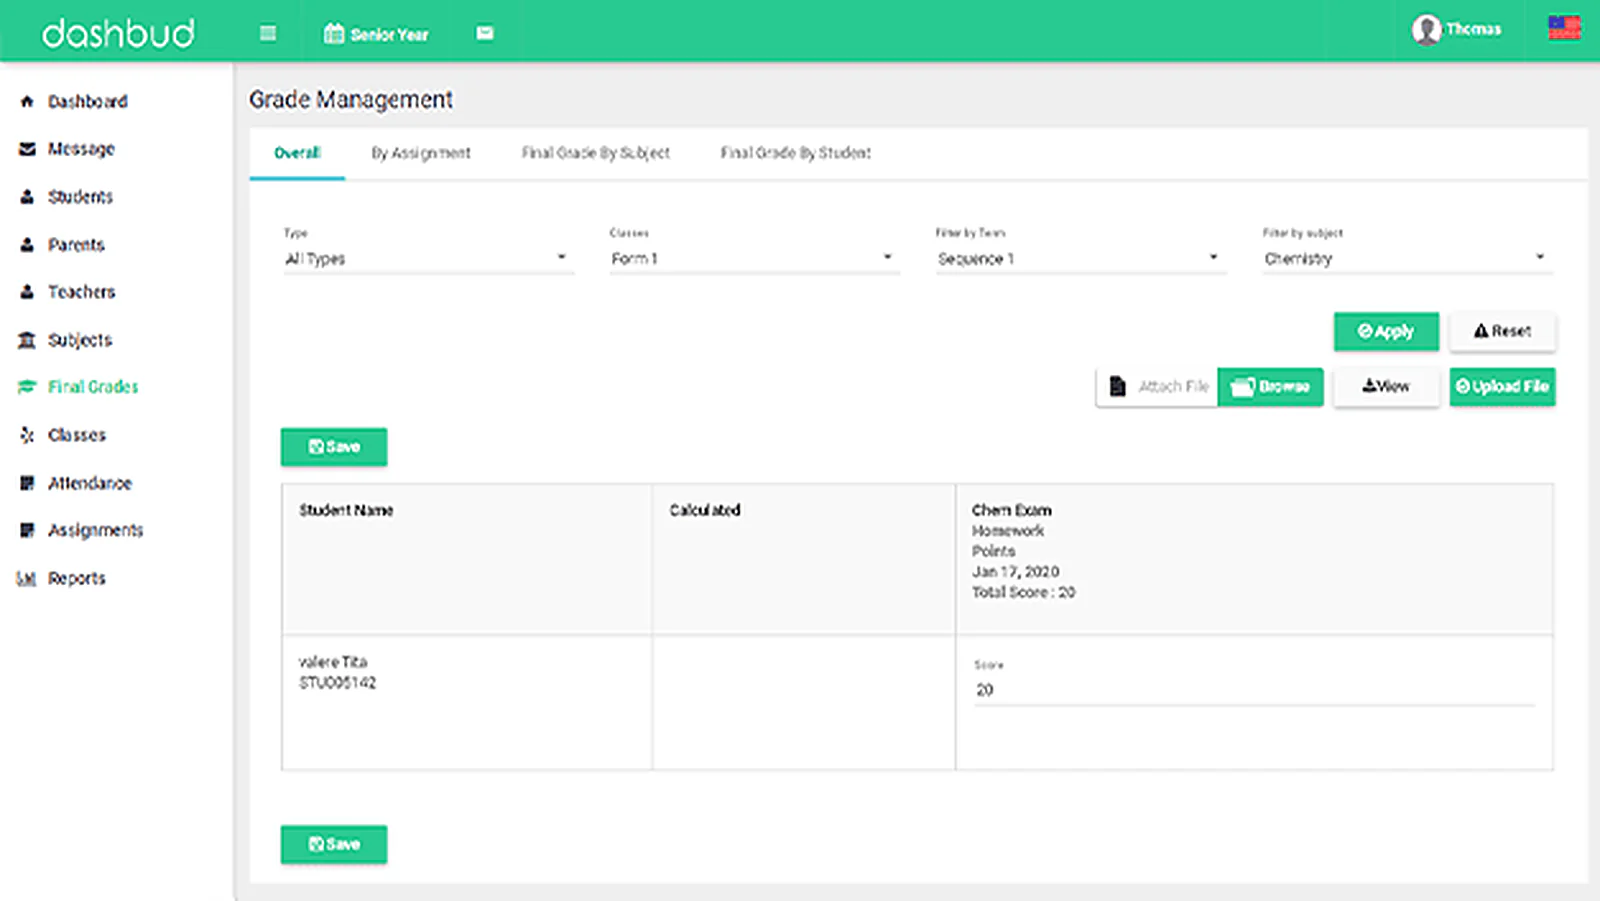Click the Calculated column header
This screenshot has height=901, width=1600.
705,510
